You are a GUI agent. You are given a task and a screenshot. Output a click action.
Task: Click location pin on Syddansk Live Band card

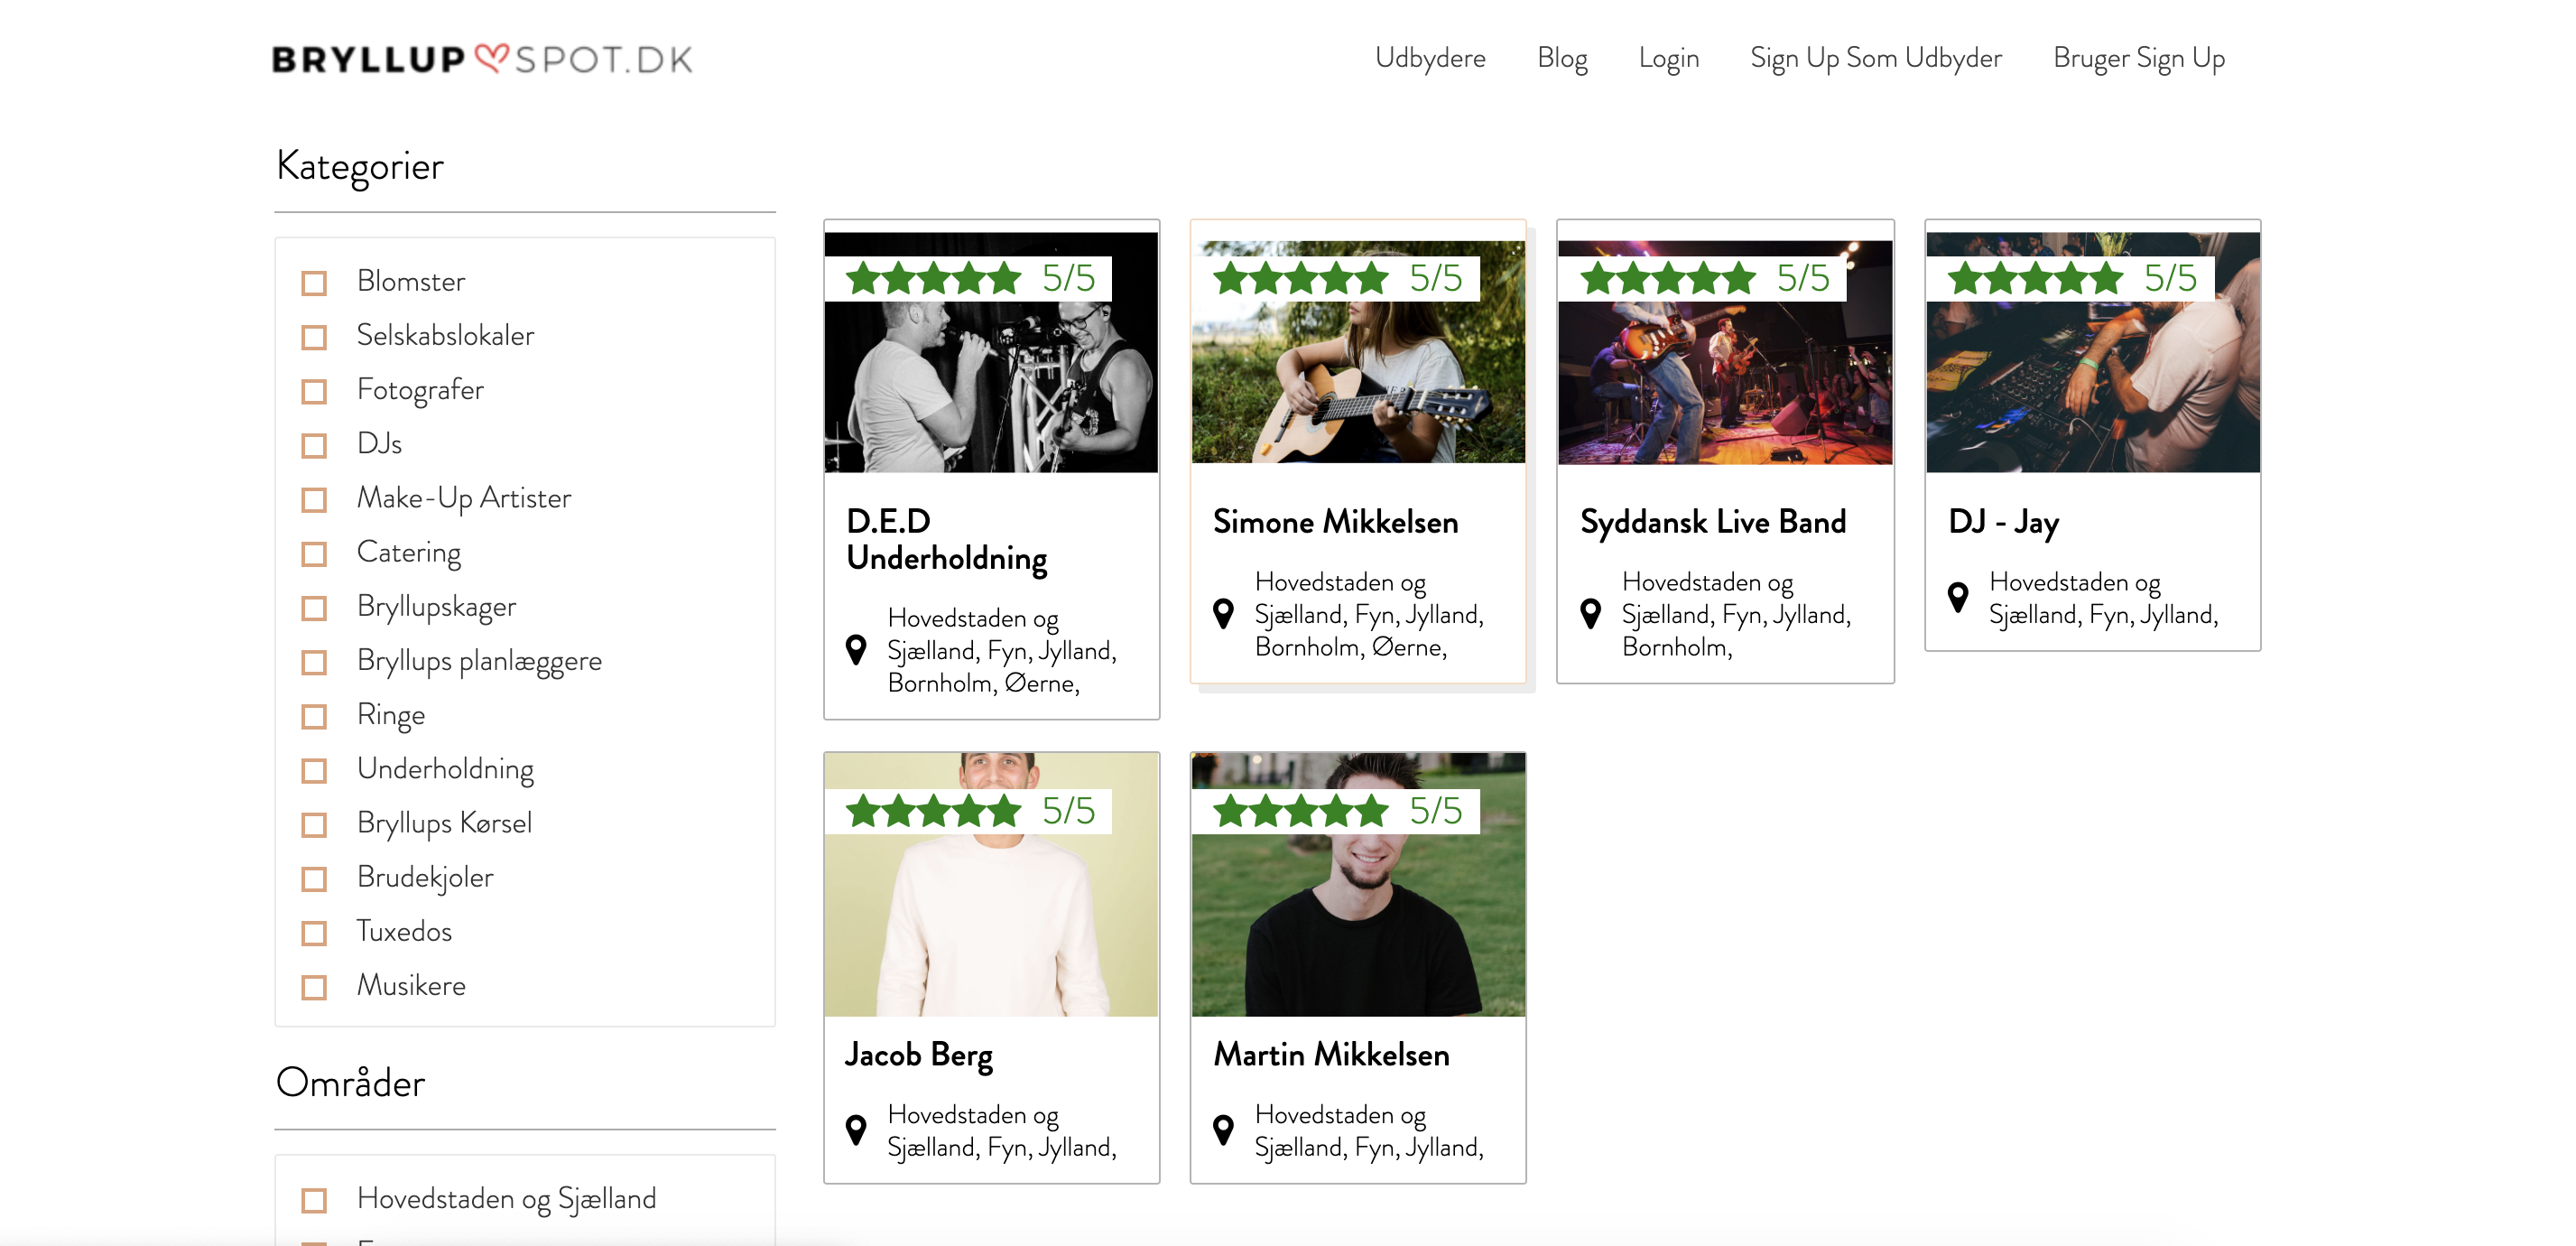pyautogui.click(x=1590, y=613)
